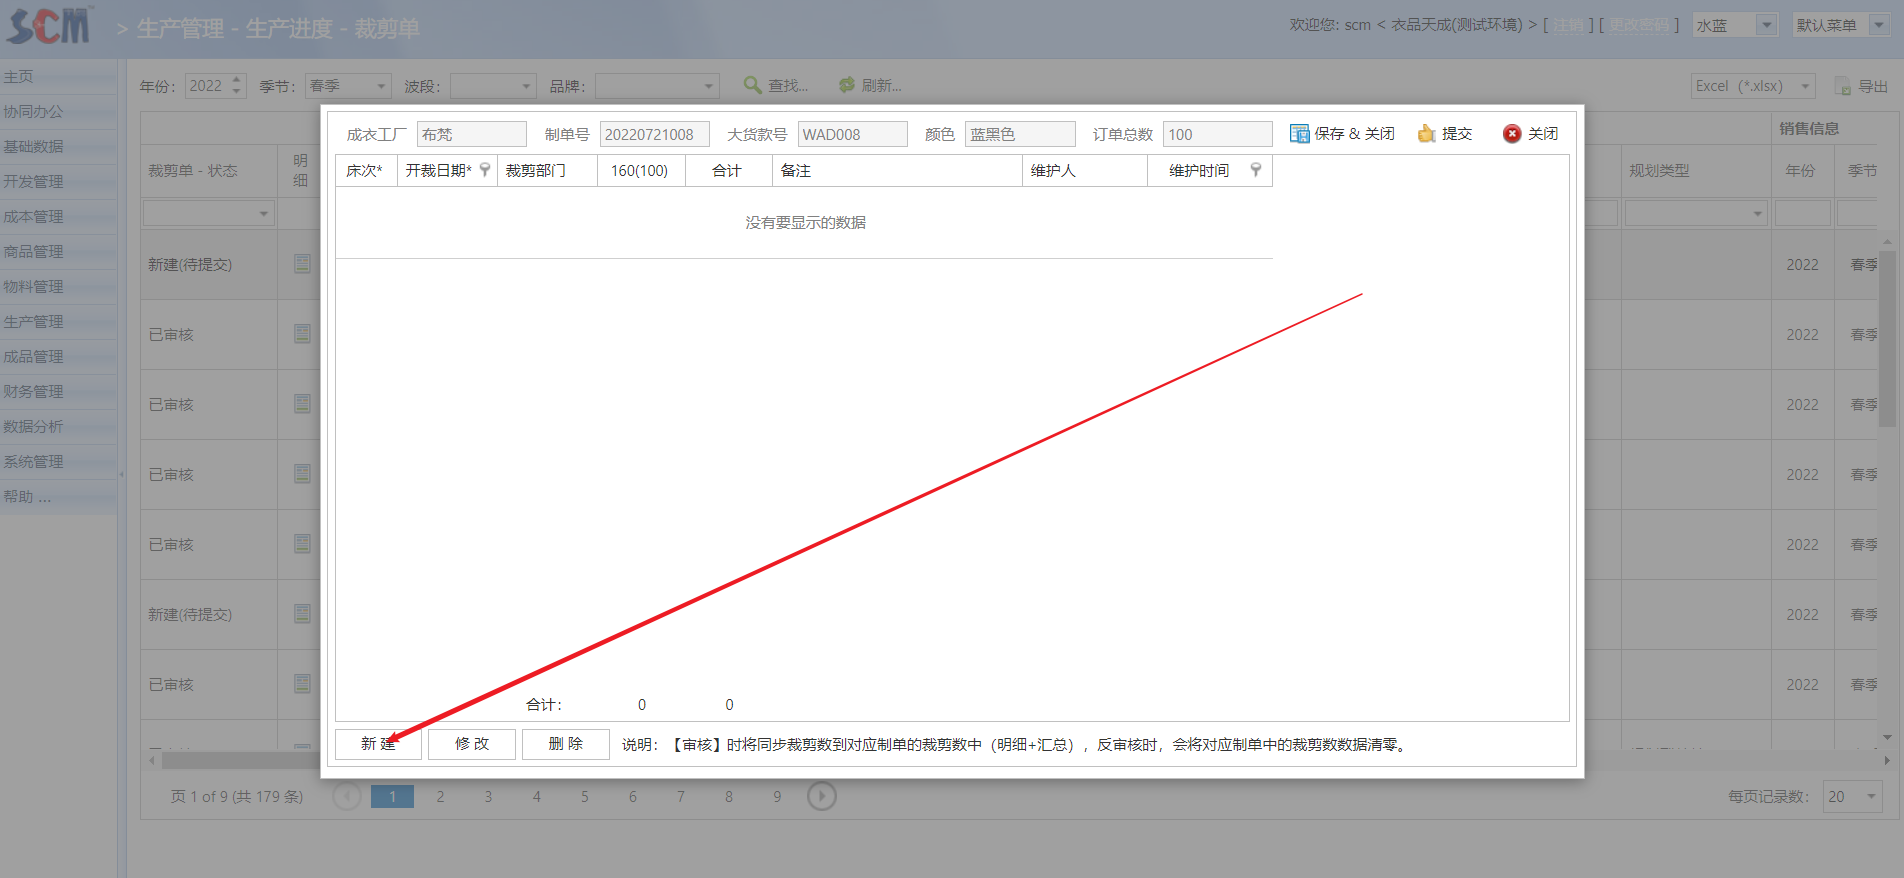Viewport: 1904px width, 878px height.
Task: Select 财务管理 in the sidebar menu
Action: coord(34,391)
